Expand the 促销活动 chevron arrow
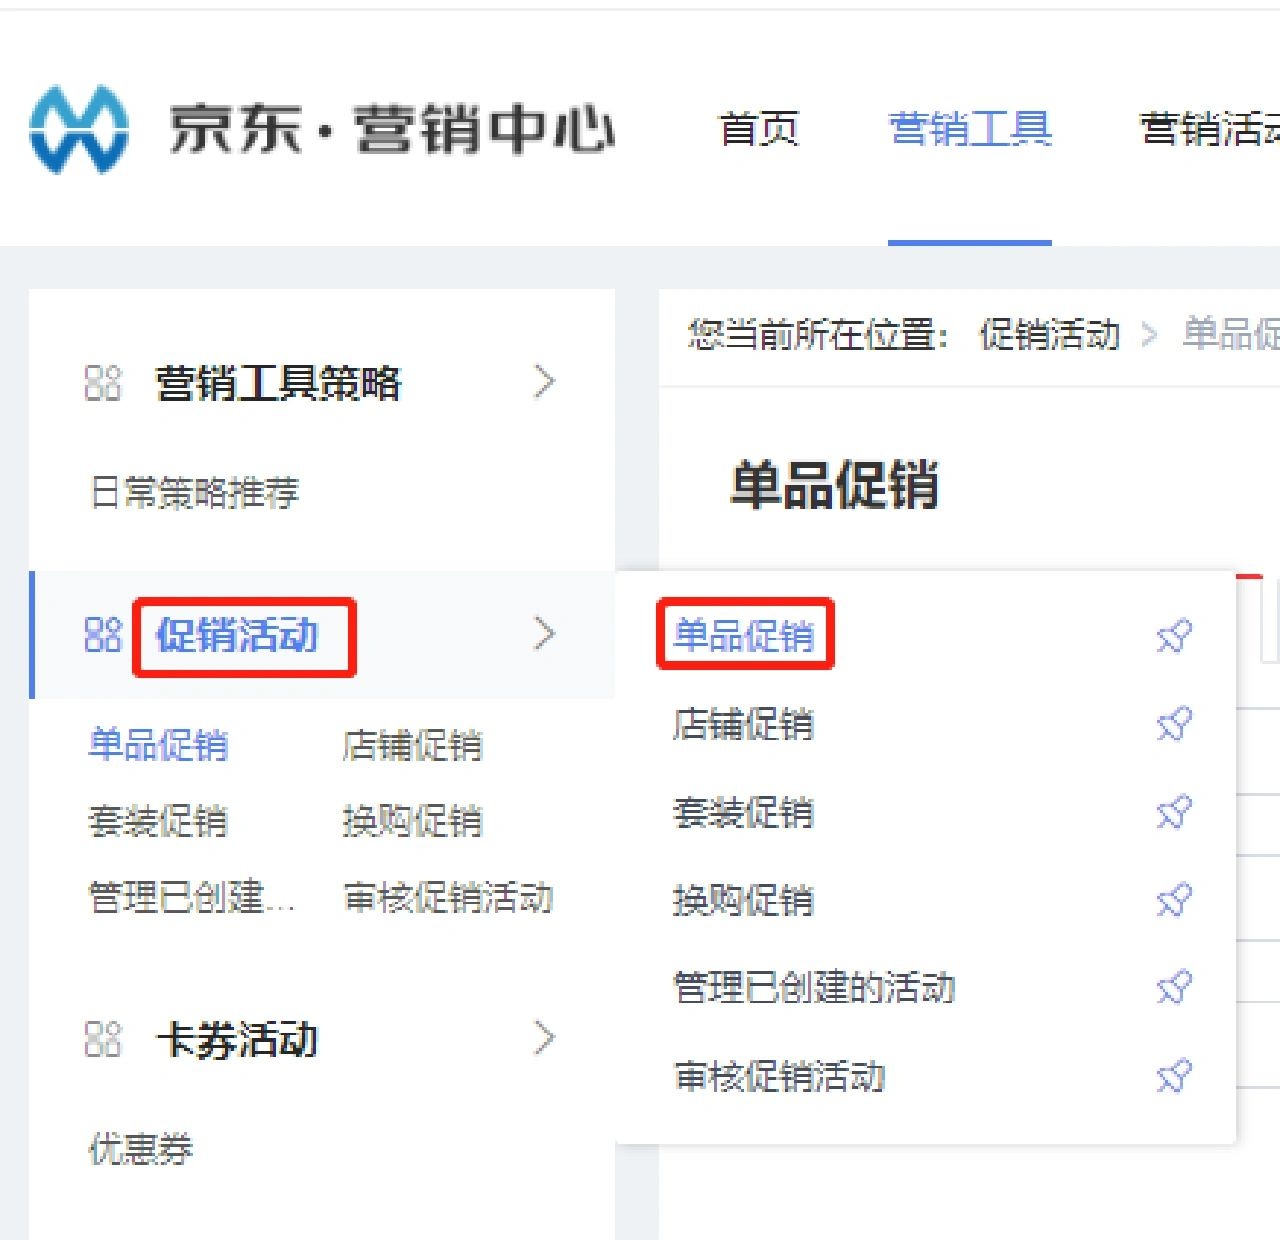This screenshot has width=1280, height=1240. point(544,634)
